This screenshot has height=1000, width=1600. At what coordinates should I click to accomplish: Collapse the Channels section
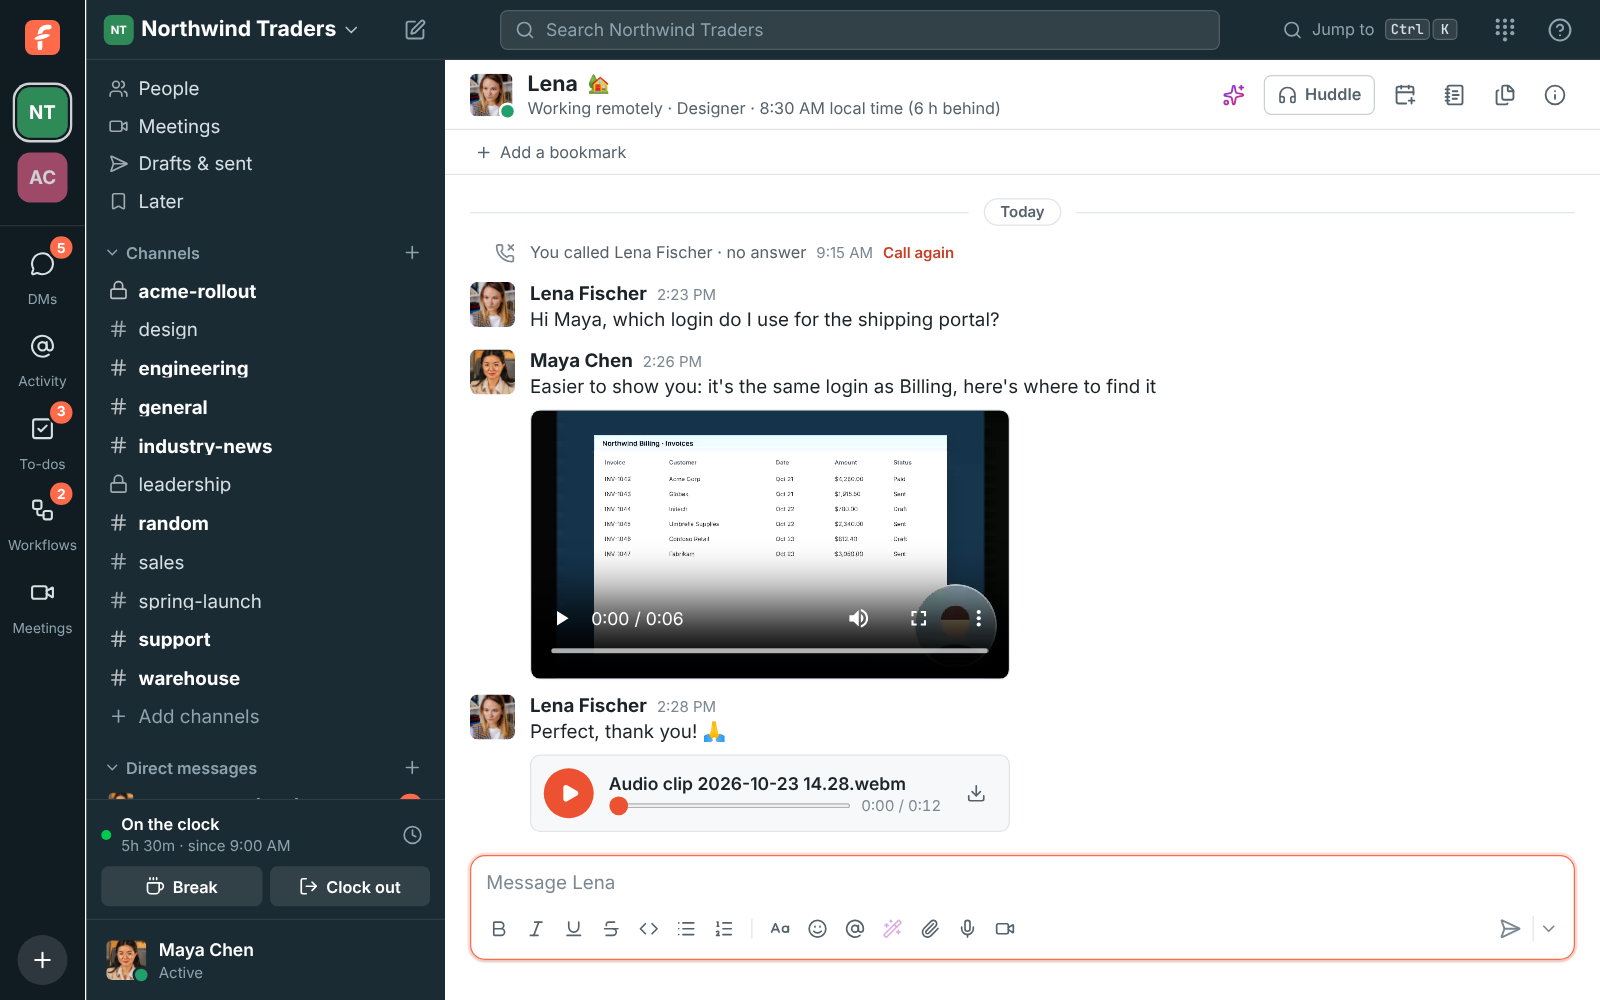tap(112, 253)
